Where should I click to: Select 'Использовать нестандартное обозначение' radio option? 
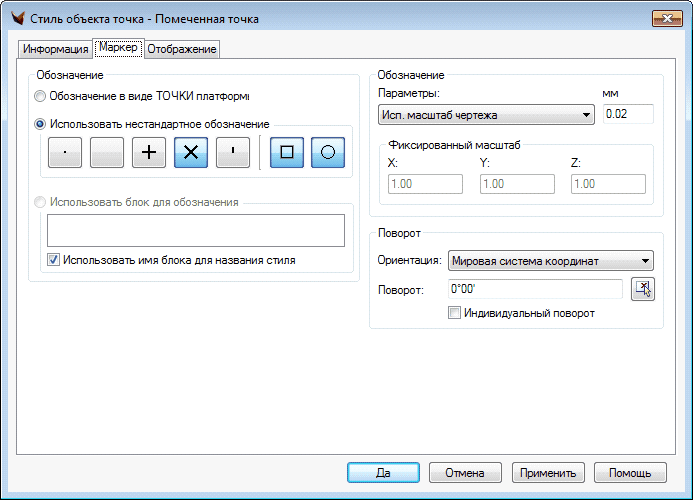point(40,124)
